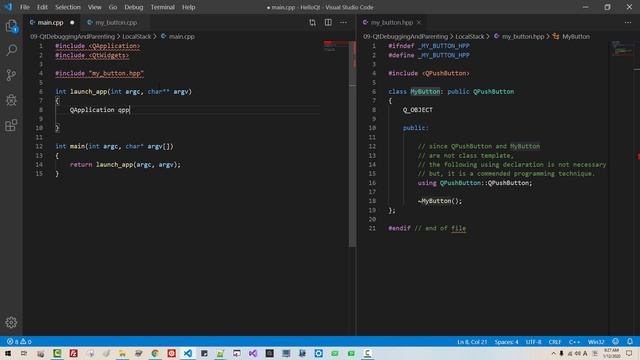Click 09-QtDebuggingAndParenting breadcrumb in right editor
640x360 pixels.
405,36
